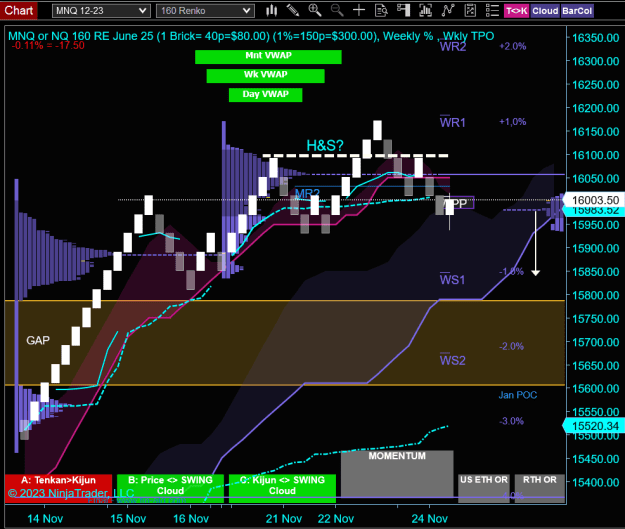Click the -2.0% weekly percent label
This screenshot has width=625, height=529.
[511, 346]
